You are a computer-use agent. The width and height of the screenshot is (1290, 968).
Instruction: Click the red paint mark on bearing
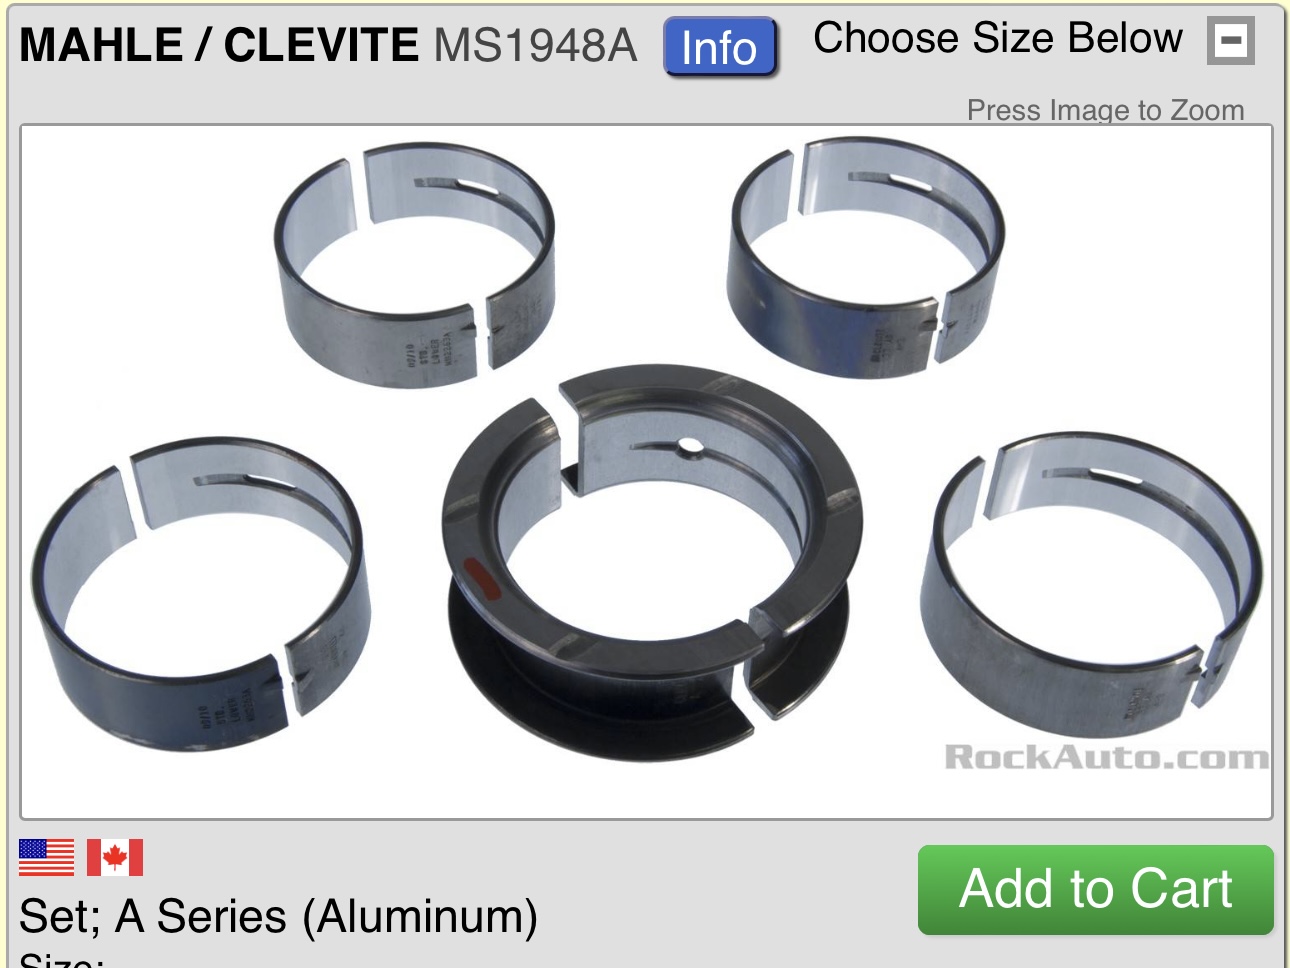coord(483,580)
